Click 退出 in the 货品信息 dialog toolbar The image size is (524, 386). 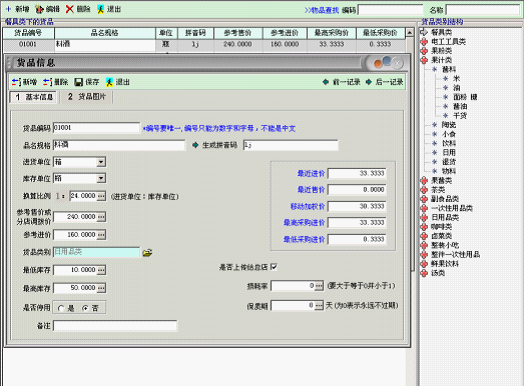(118, 82)
